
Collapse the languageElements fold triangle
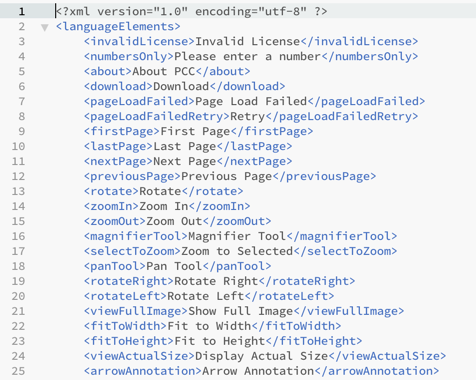click(45, 27)
